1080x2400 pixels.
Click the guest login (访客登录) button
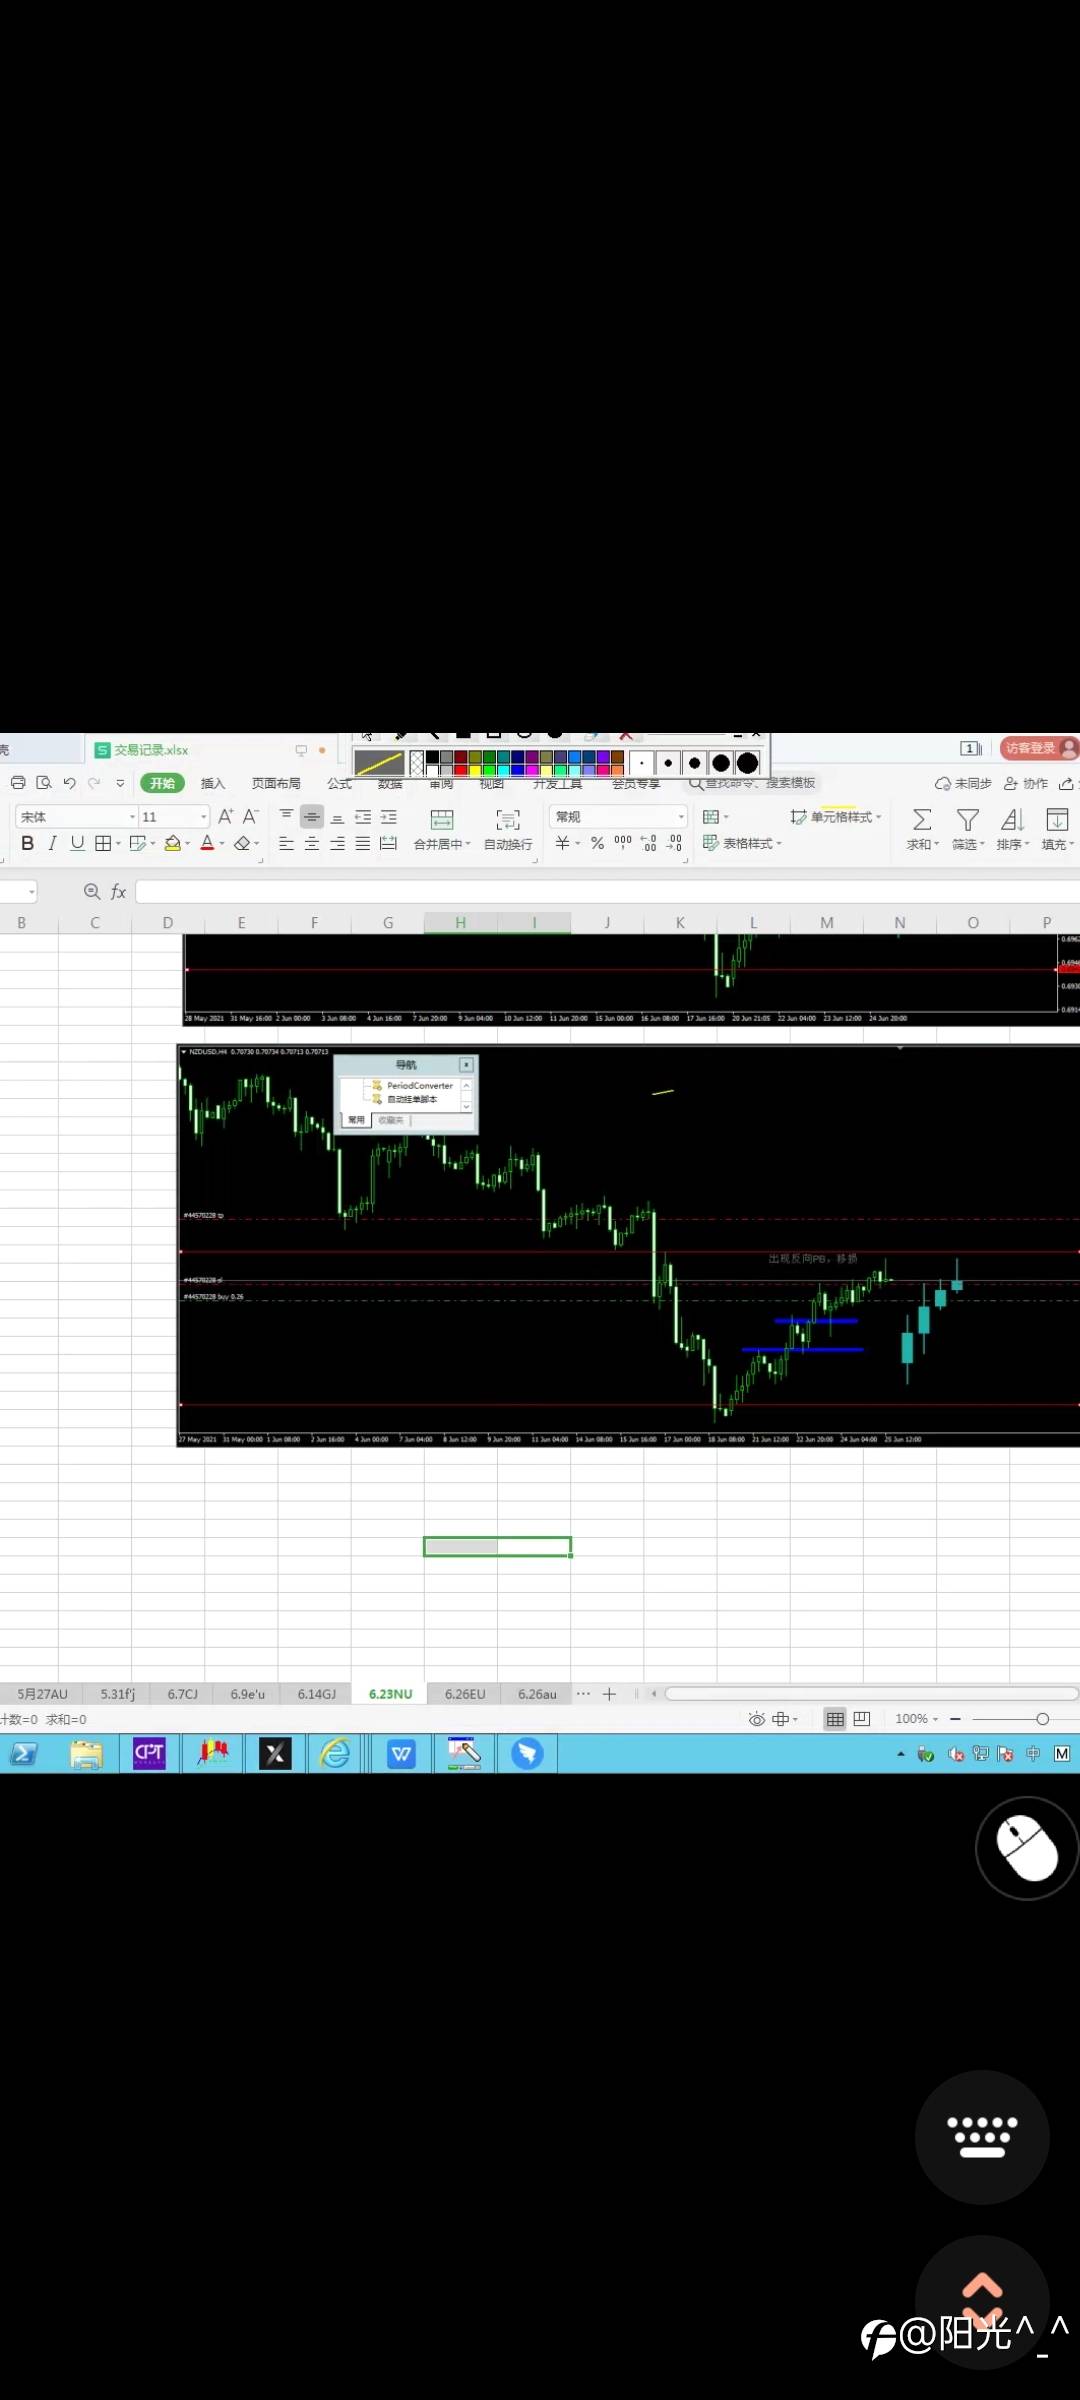point(1031,748)
